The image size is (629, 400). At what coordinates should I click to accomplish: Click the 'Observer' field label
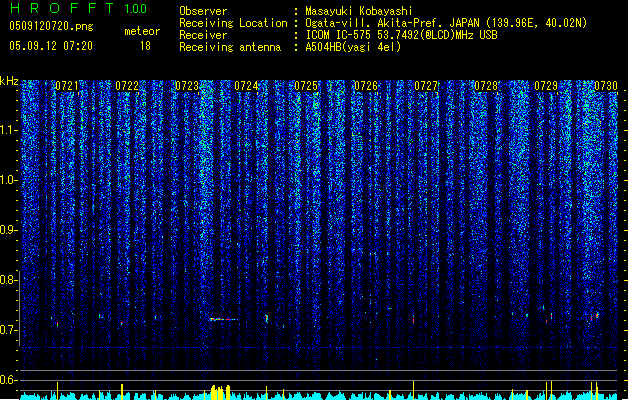(203, 11)
